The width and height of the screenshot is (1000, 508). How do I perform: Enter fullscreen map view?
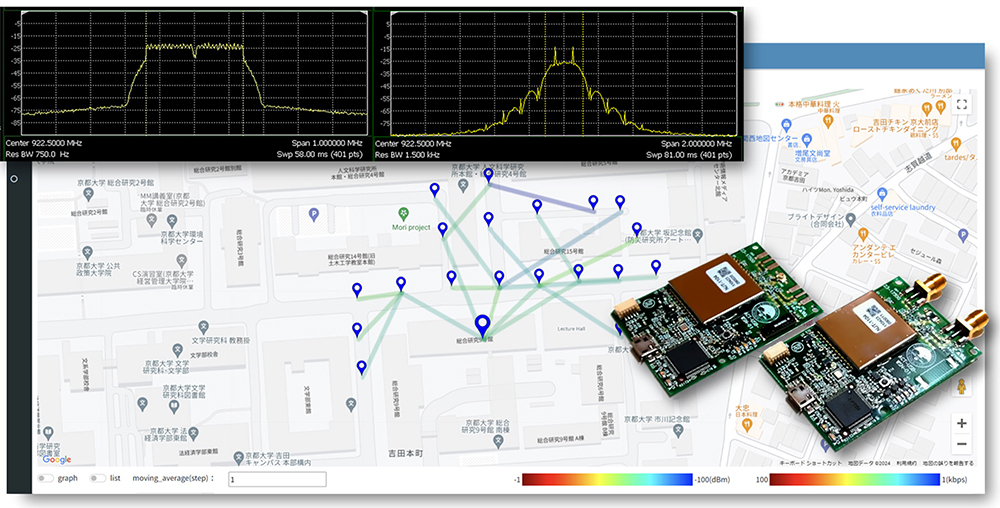click(962, 103)
